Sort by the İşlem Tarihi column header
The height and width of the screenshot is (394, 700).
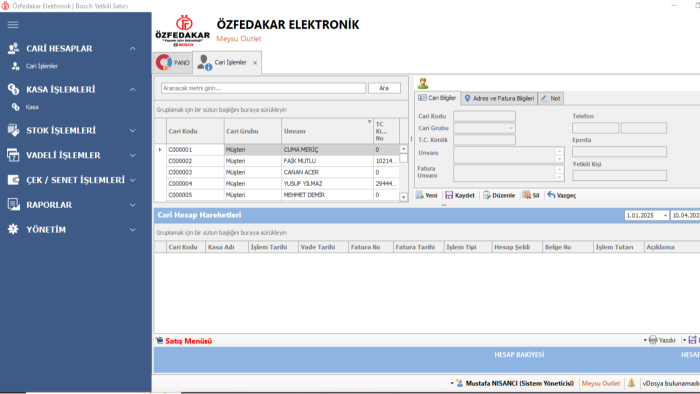pos(273,247)
